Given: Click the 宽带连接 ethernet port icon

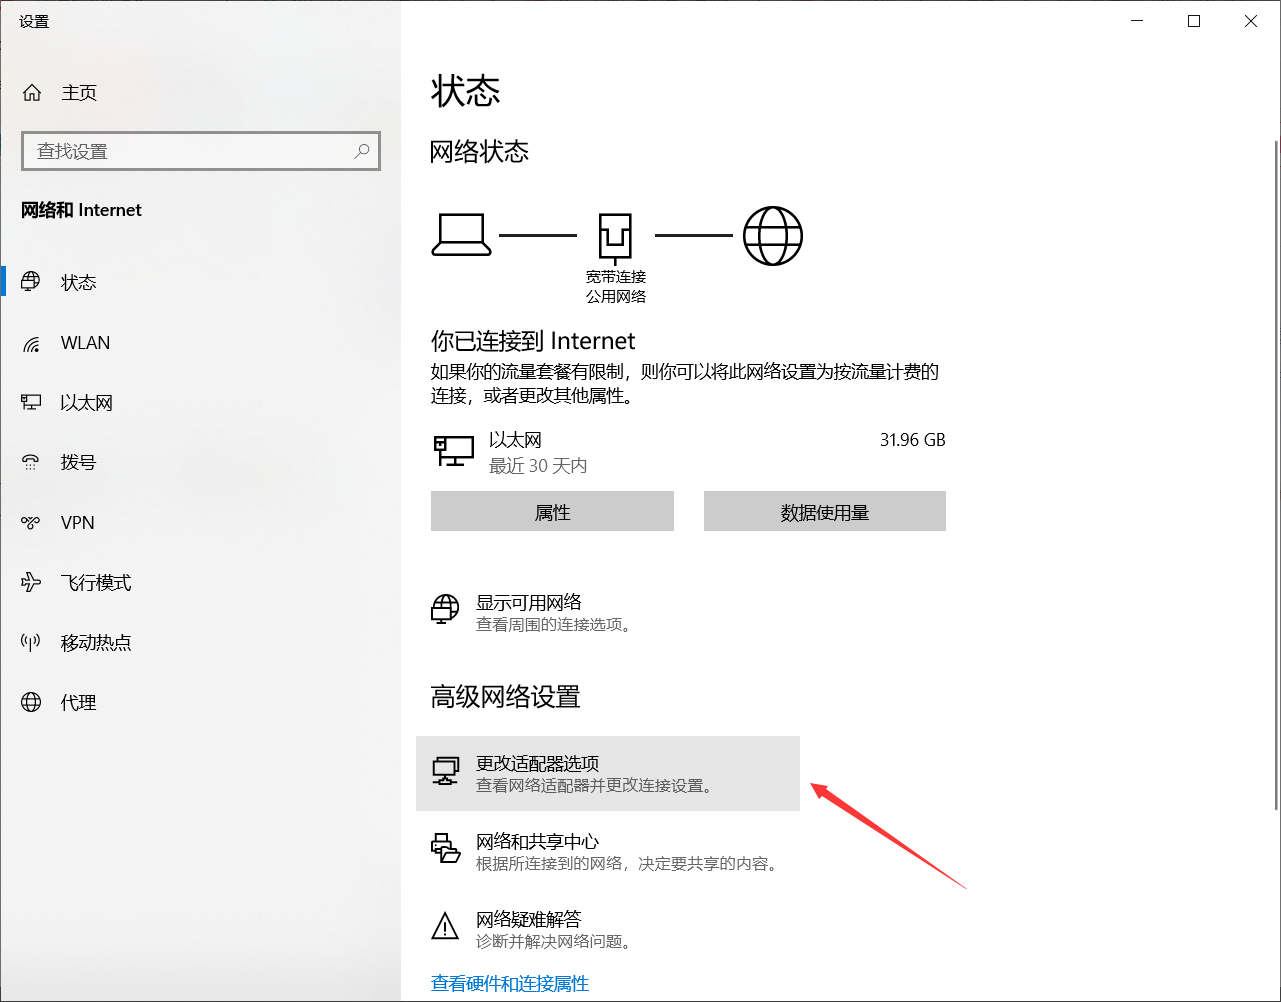Looking at the screenshot, I should pos(616,237).
